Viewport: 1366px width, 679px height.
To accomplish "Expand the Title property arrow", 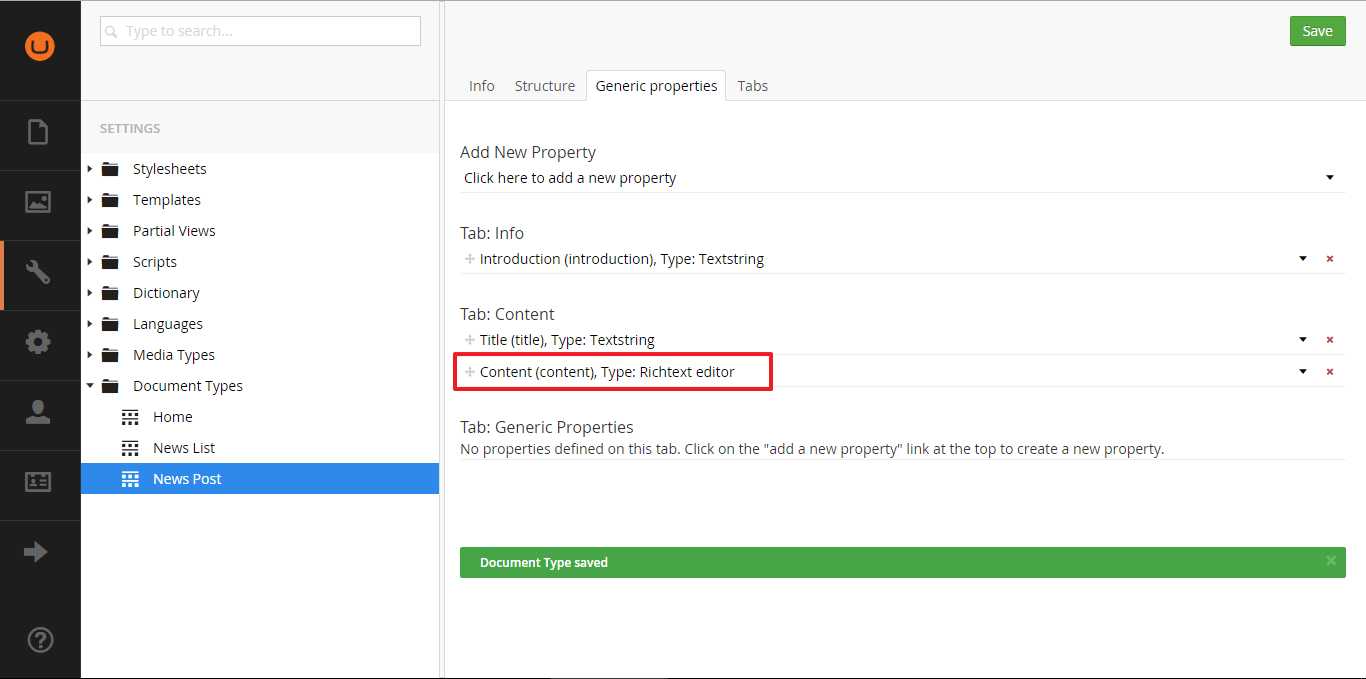I will (1303, 340).
